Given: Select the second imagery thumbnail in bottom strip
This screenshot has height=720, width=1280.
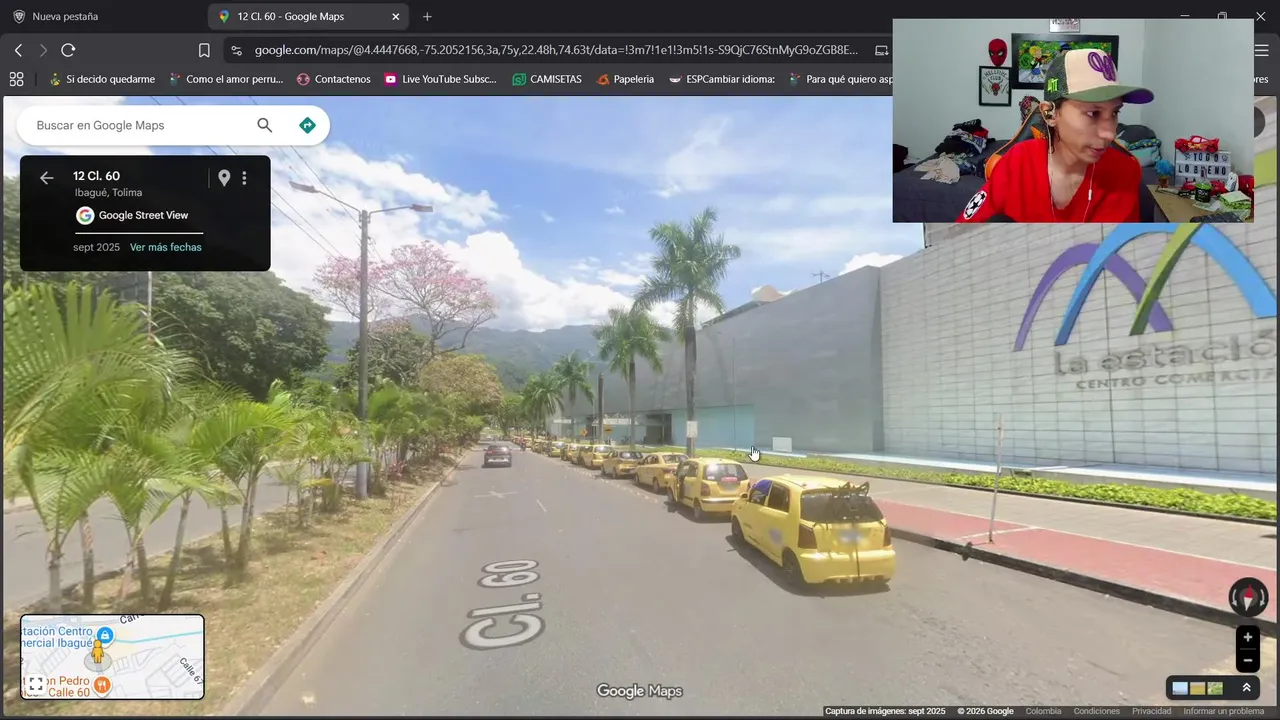Looking at the screenshot, I should (x=1197, y=688).
